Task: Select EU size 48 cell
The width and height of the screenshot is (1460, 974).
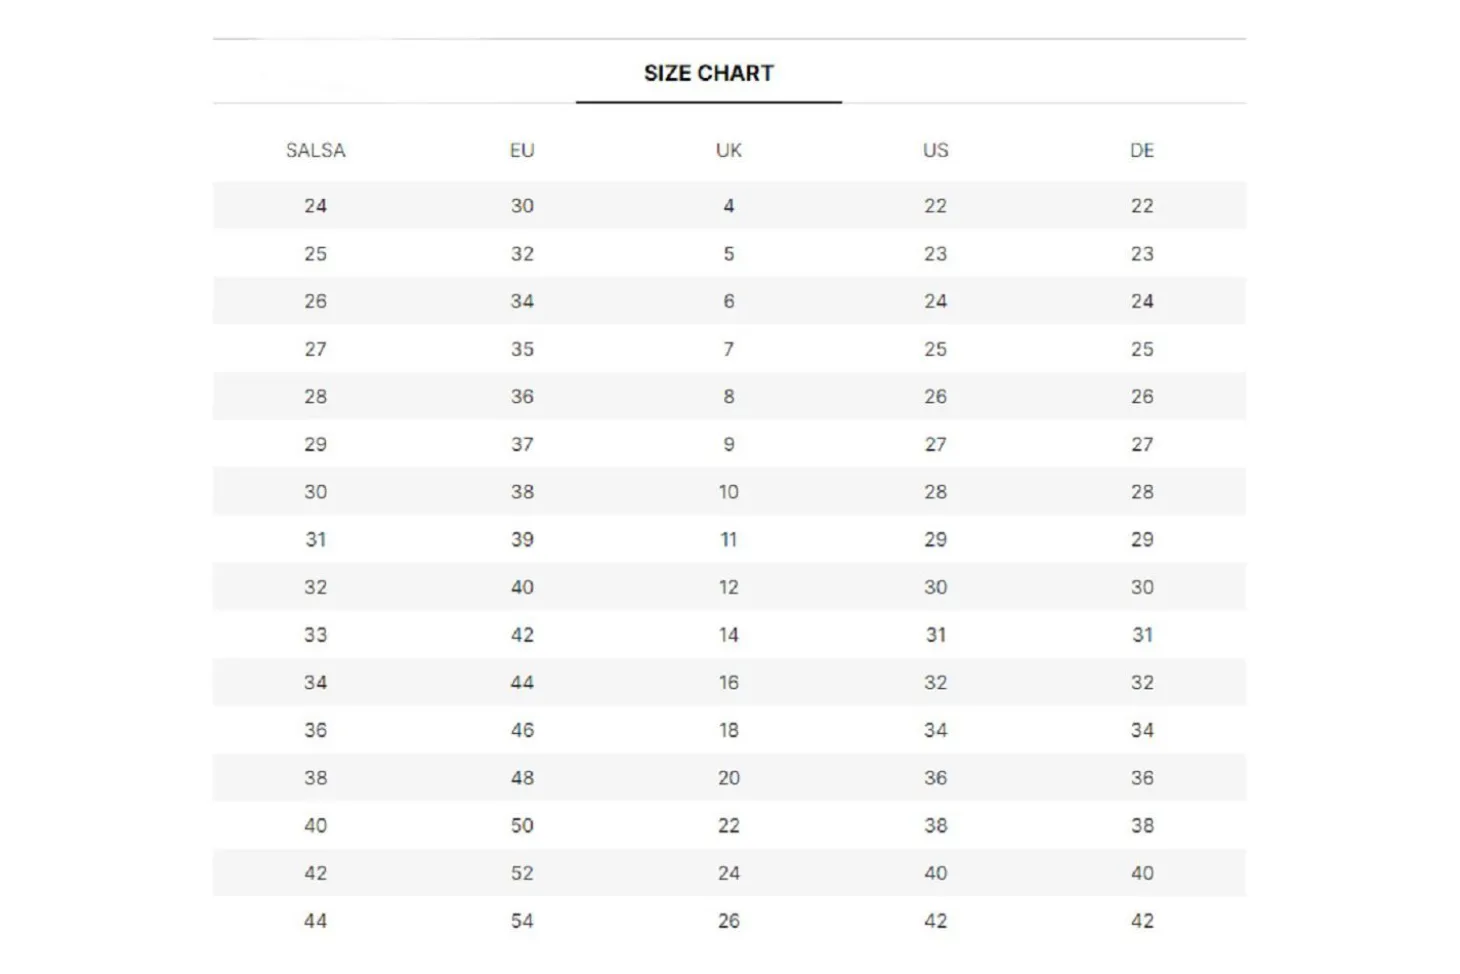Action: [x=522, y=778]
